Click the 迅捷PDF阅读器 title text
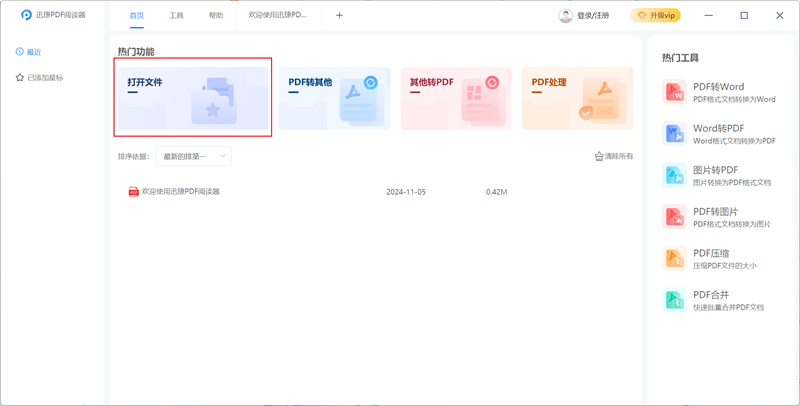Image resolution: width=800 pixels, height=406 pixels. pos(61,15)
